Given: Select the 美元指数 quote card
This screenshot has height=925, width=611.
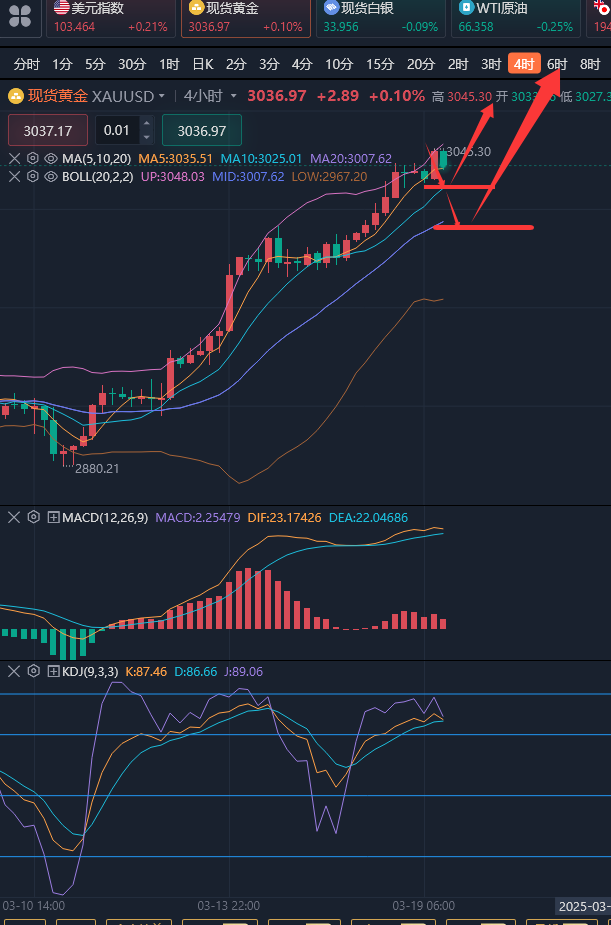Looking at the screenshot, I should click(x=111, y=18).
